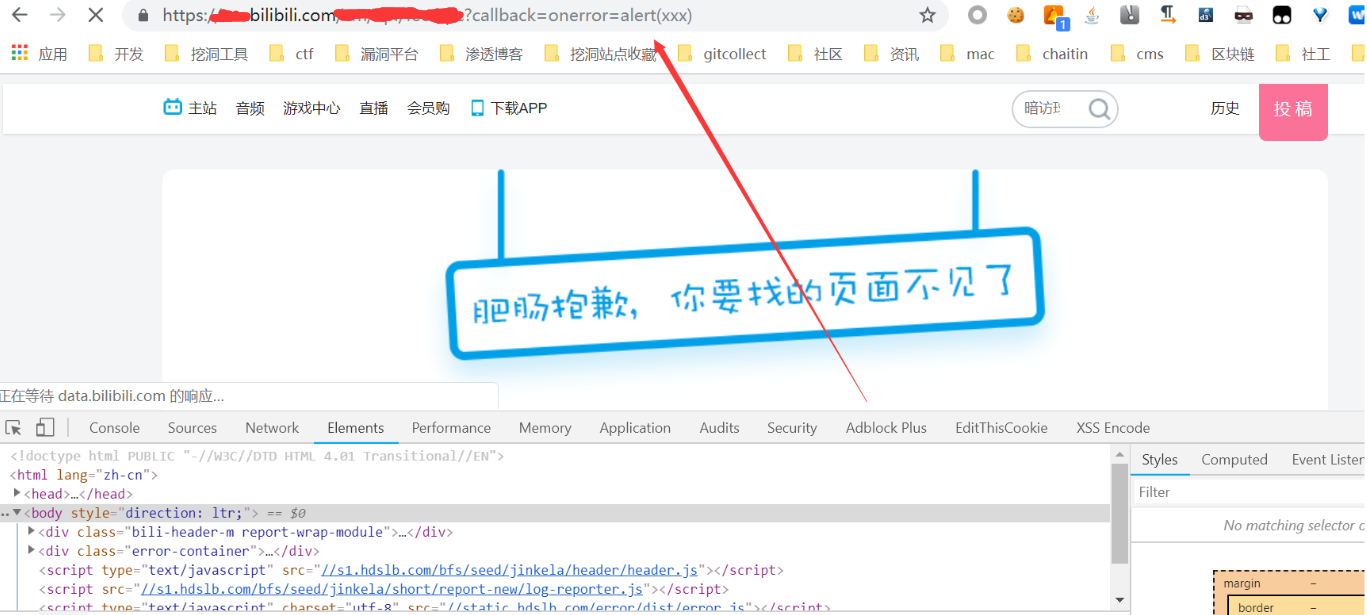Image resolution: width=1367 pixels, height=615 pixels.
Task: Open the 社区 bookmark folder
Action: pos(815,54)
